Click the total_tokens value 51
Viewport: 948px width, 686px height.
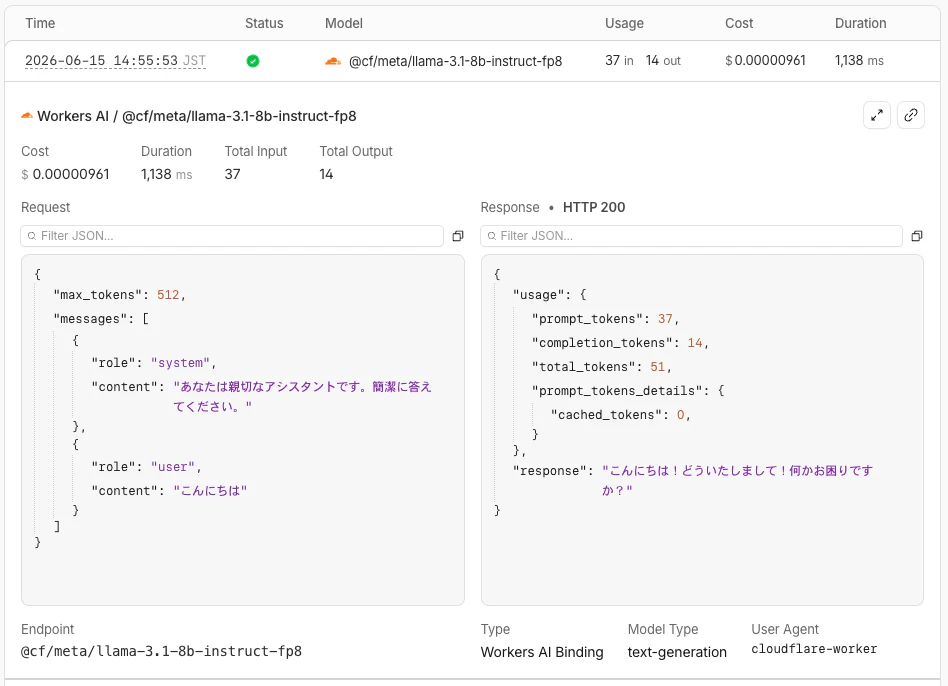[x=657, y=367]
